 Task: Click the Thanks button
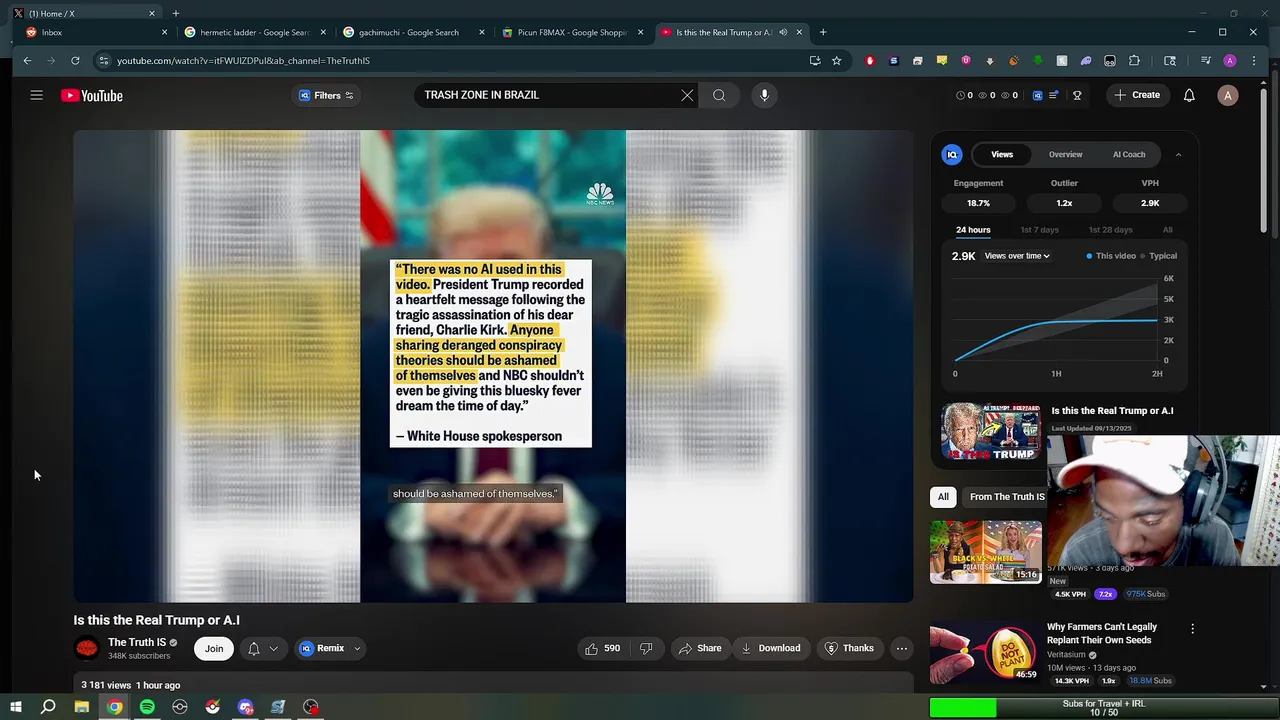[849, 648]
